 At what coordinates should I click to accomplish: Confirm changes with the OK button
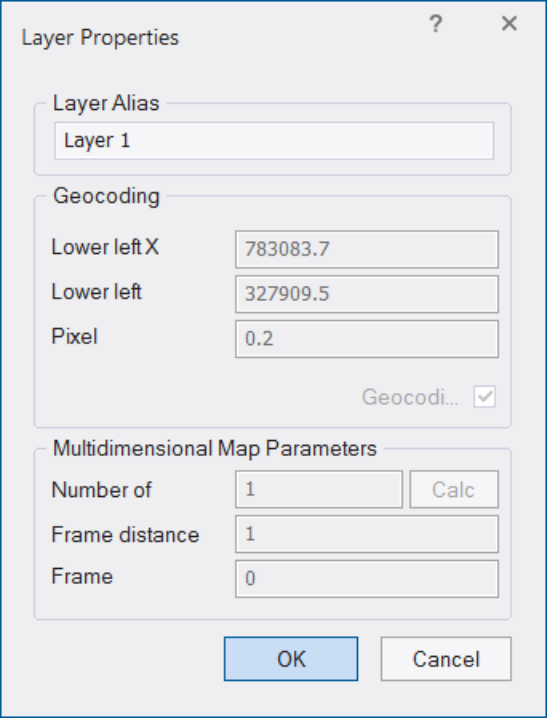point(291,658)
